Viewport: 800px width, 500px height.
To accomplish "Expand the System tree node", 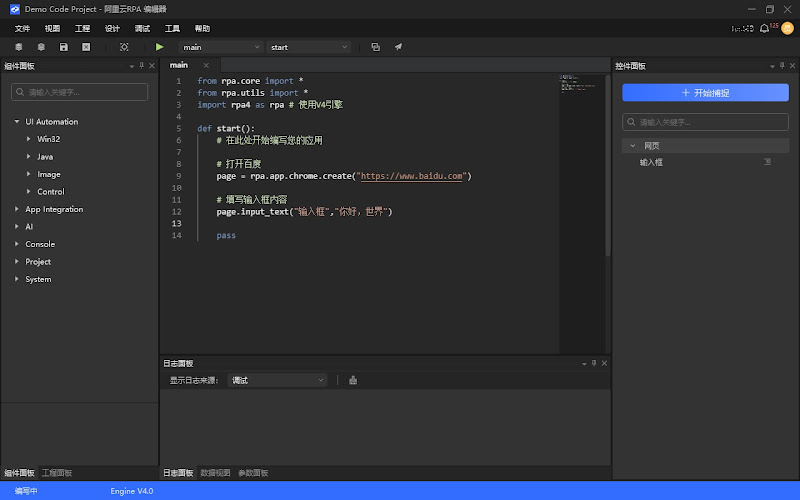I will [17, 279].
